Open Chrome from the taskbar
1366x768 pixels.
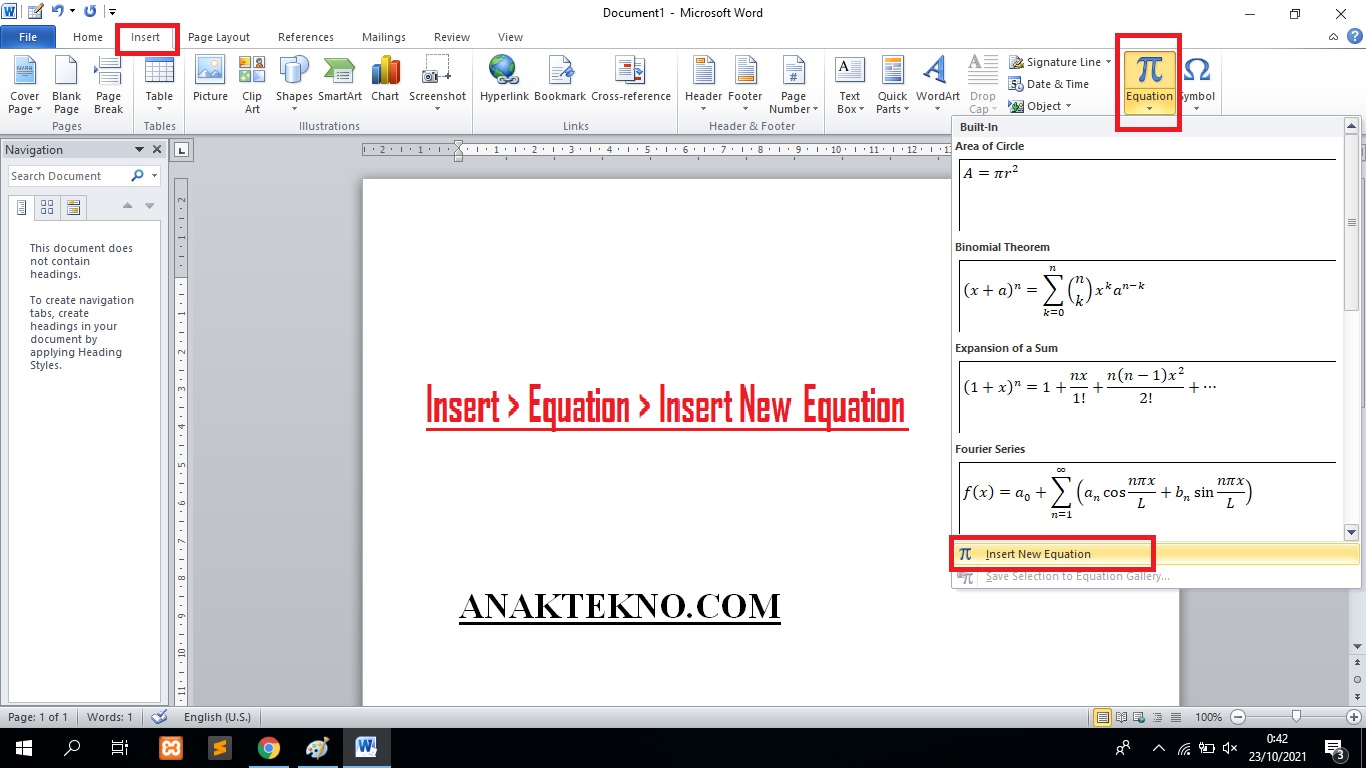point(268,747)
